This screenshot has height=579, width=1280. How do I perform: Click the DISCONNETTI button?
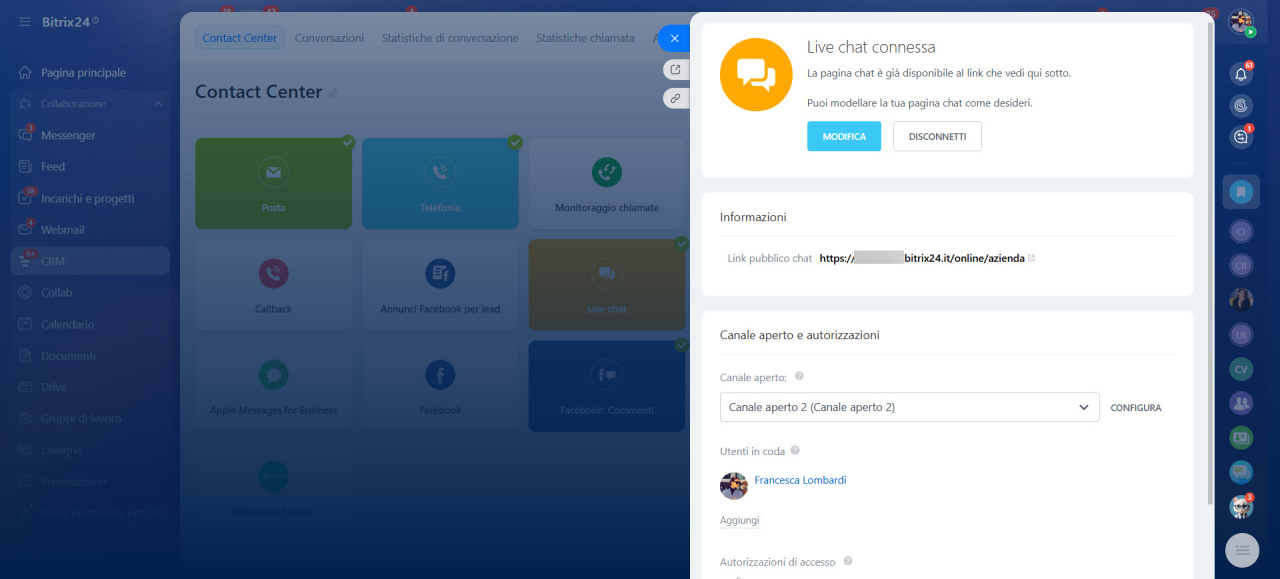[x=937, y=137]
